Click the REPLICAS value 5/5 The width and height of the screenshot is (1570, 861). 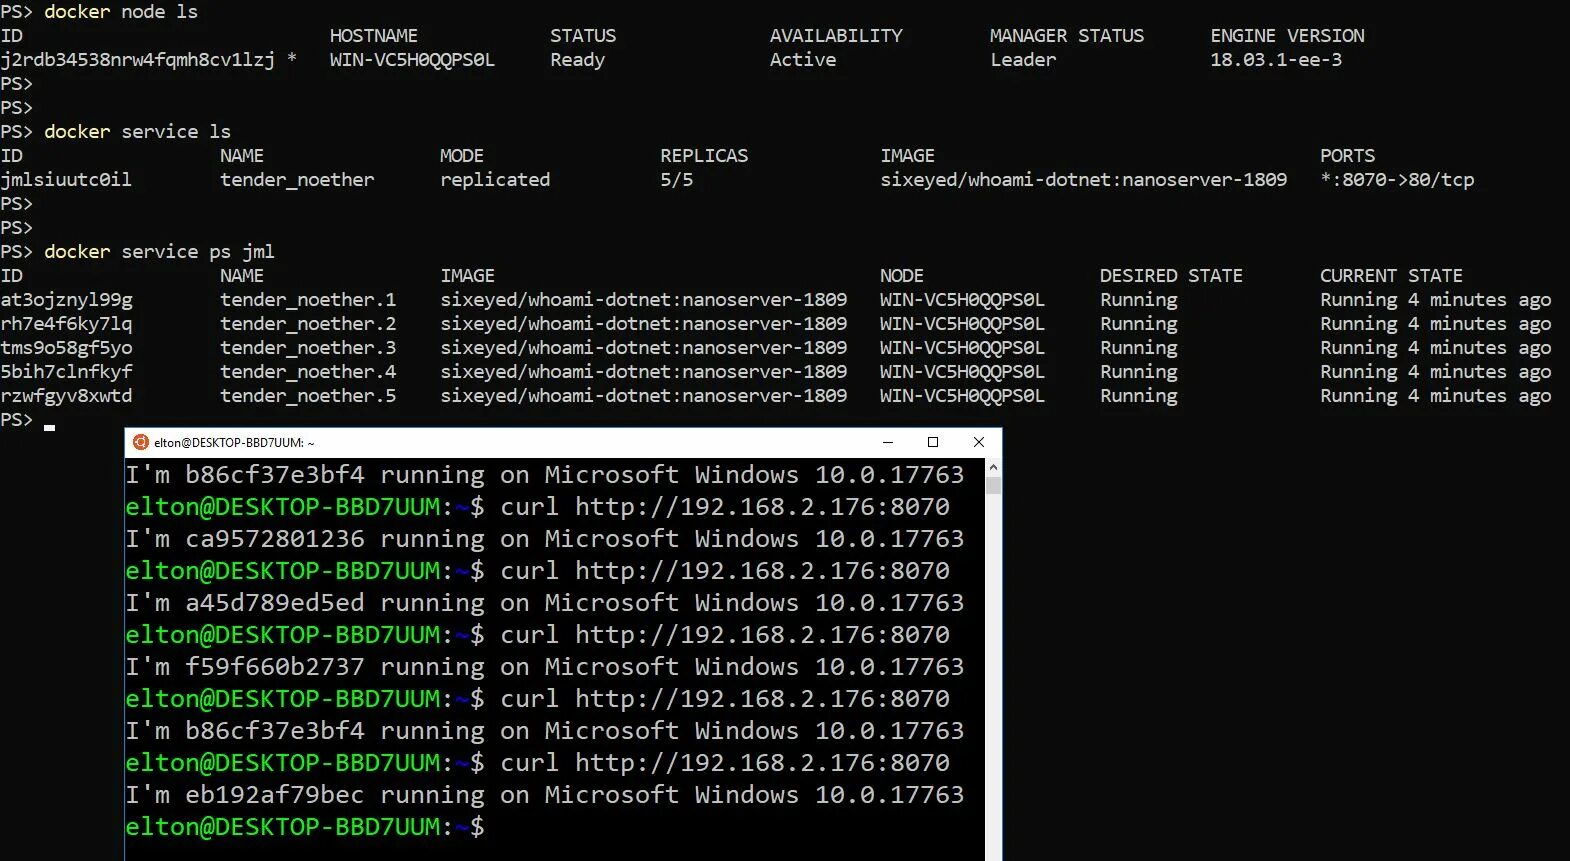(676, 180)
